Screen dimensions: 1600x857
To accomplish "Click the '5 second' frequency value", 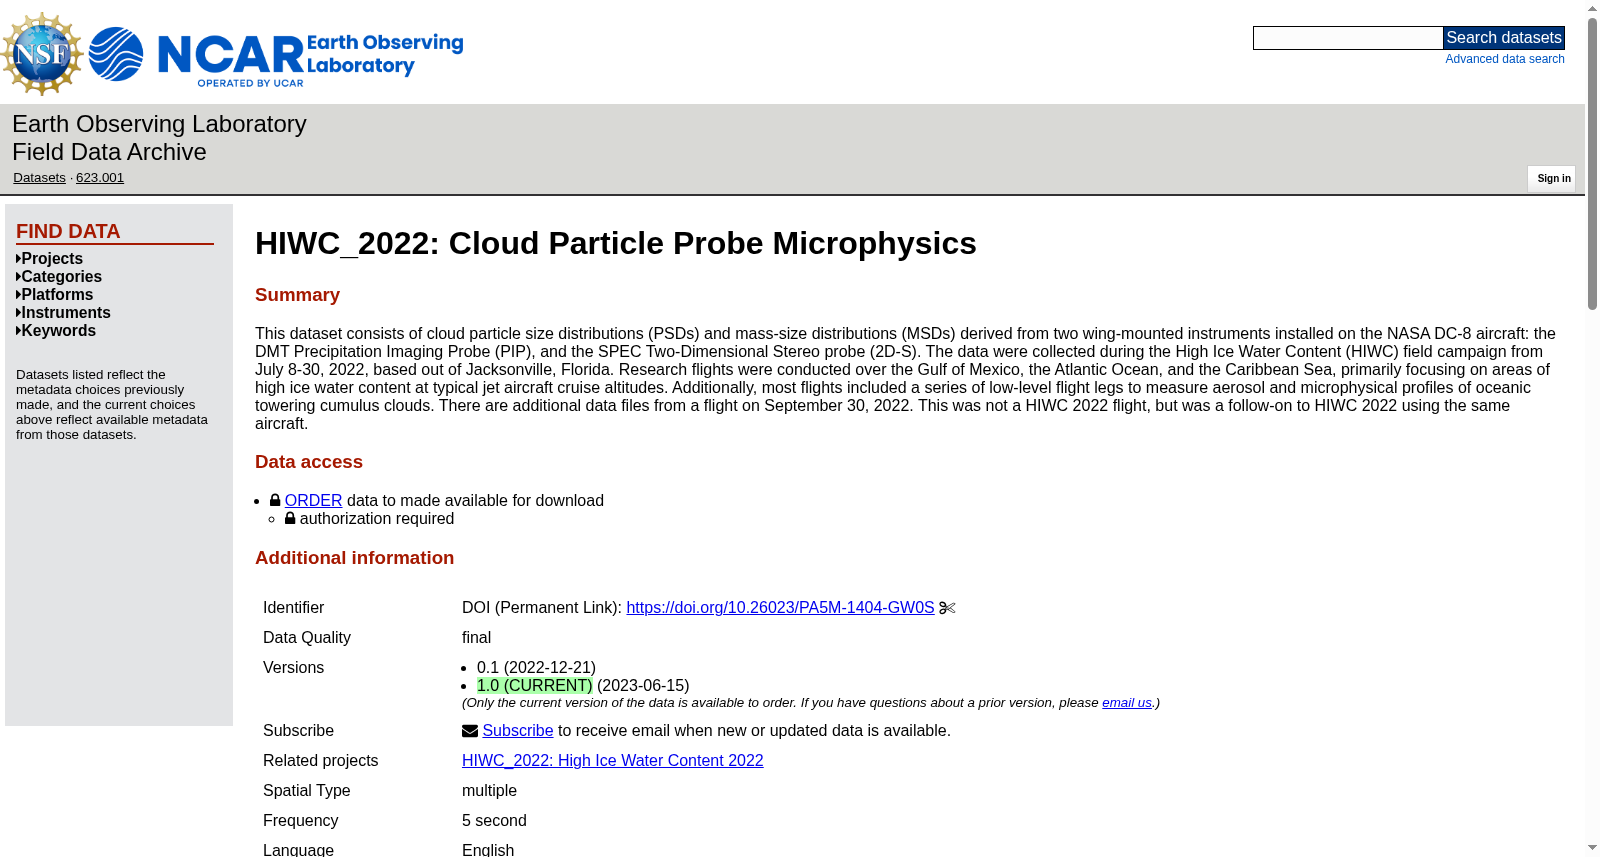I will pos(494,821).
